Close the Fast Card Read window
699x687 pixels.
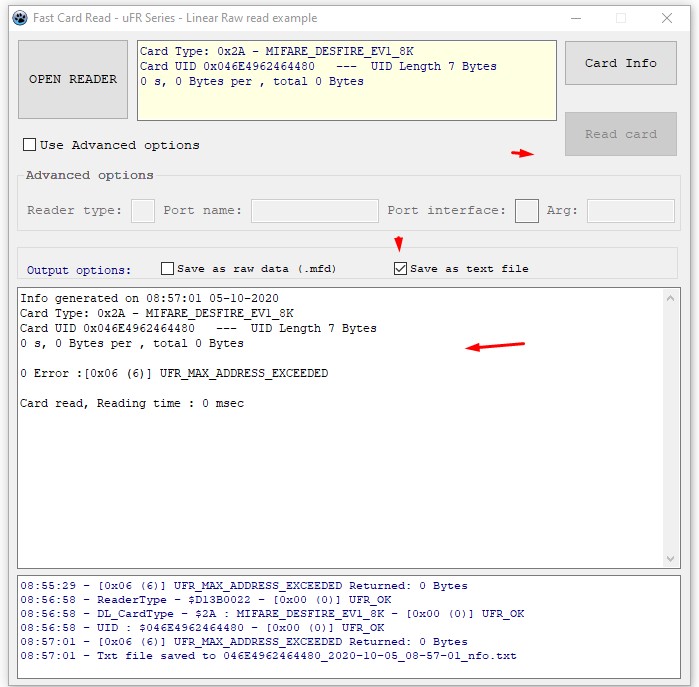(x=667, y=18)
